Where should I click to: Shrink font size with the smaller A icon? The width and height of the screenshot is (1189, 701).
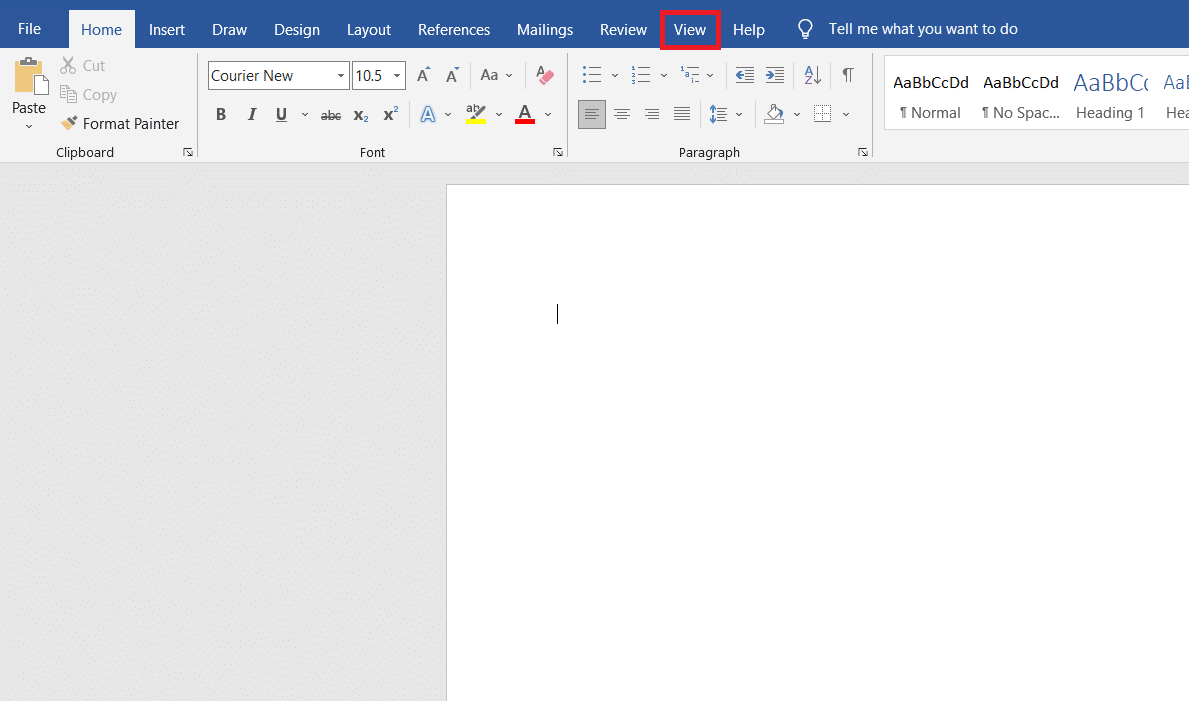coord(453,75)
